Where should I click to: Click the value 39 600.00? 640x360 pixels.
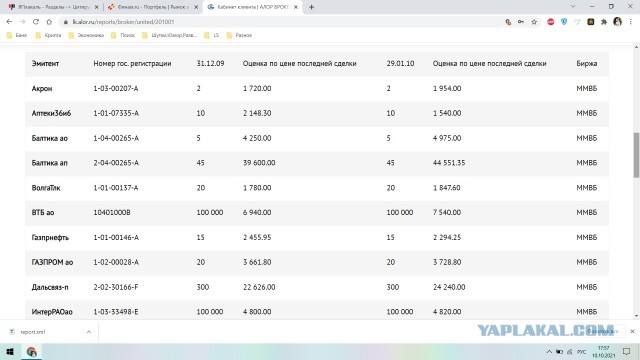point(259,163)
